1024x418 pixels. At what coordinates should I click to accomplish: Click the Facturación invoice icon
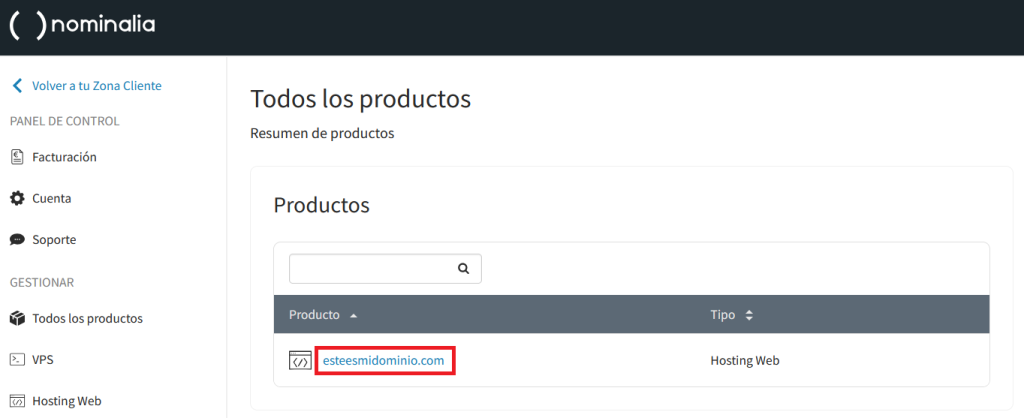17,157
